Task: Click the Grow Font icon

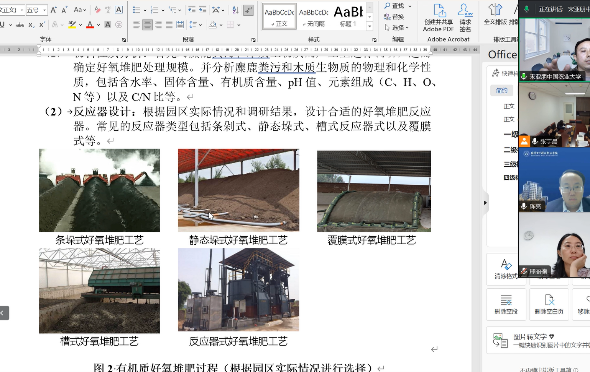Action: (x=53, y=10)
